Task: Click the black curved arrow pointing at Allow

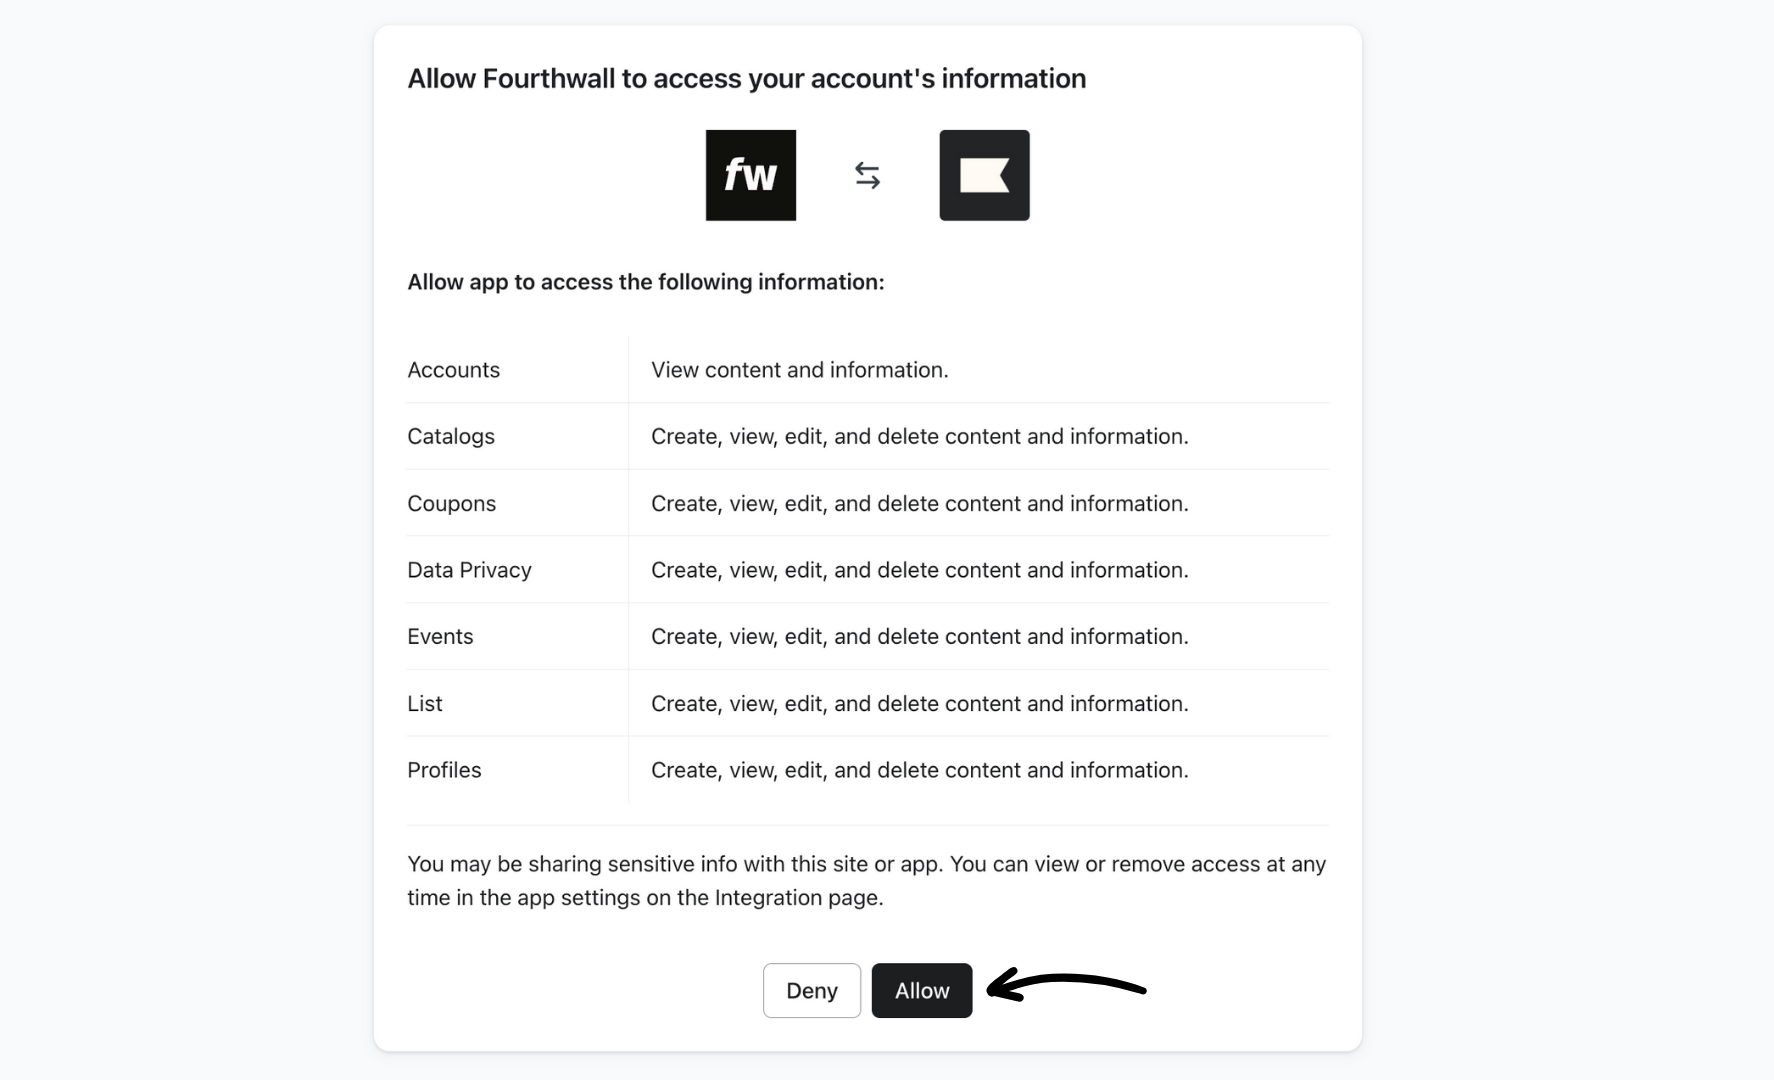Action: click(x=1067, y=989)
